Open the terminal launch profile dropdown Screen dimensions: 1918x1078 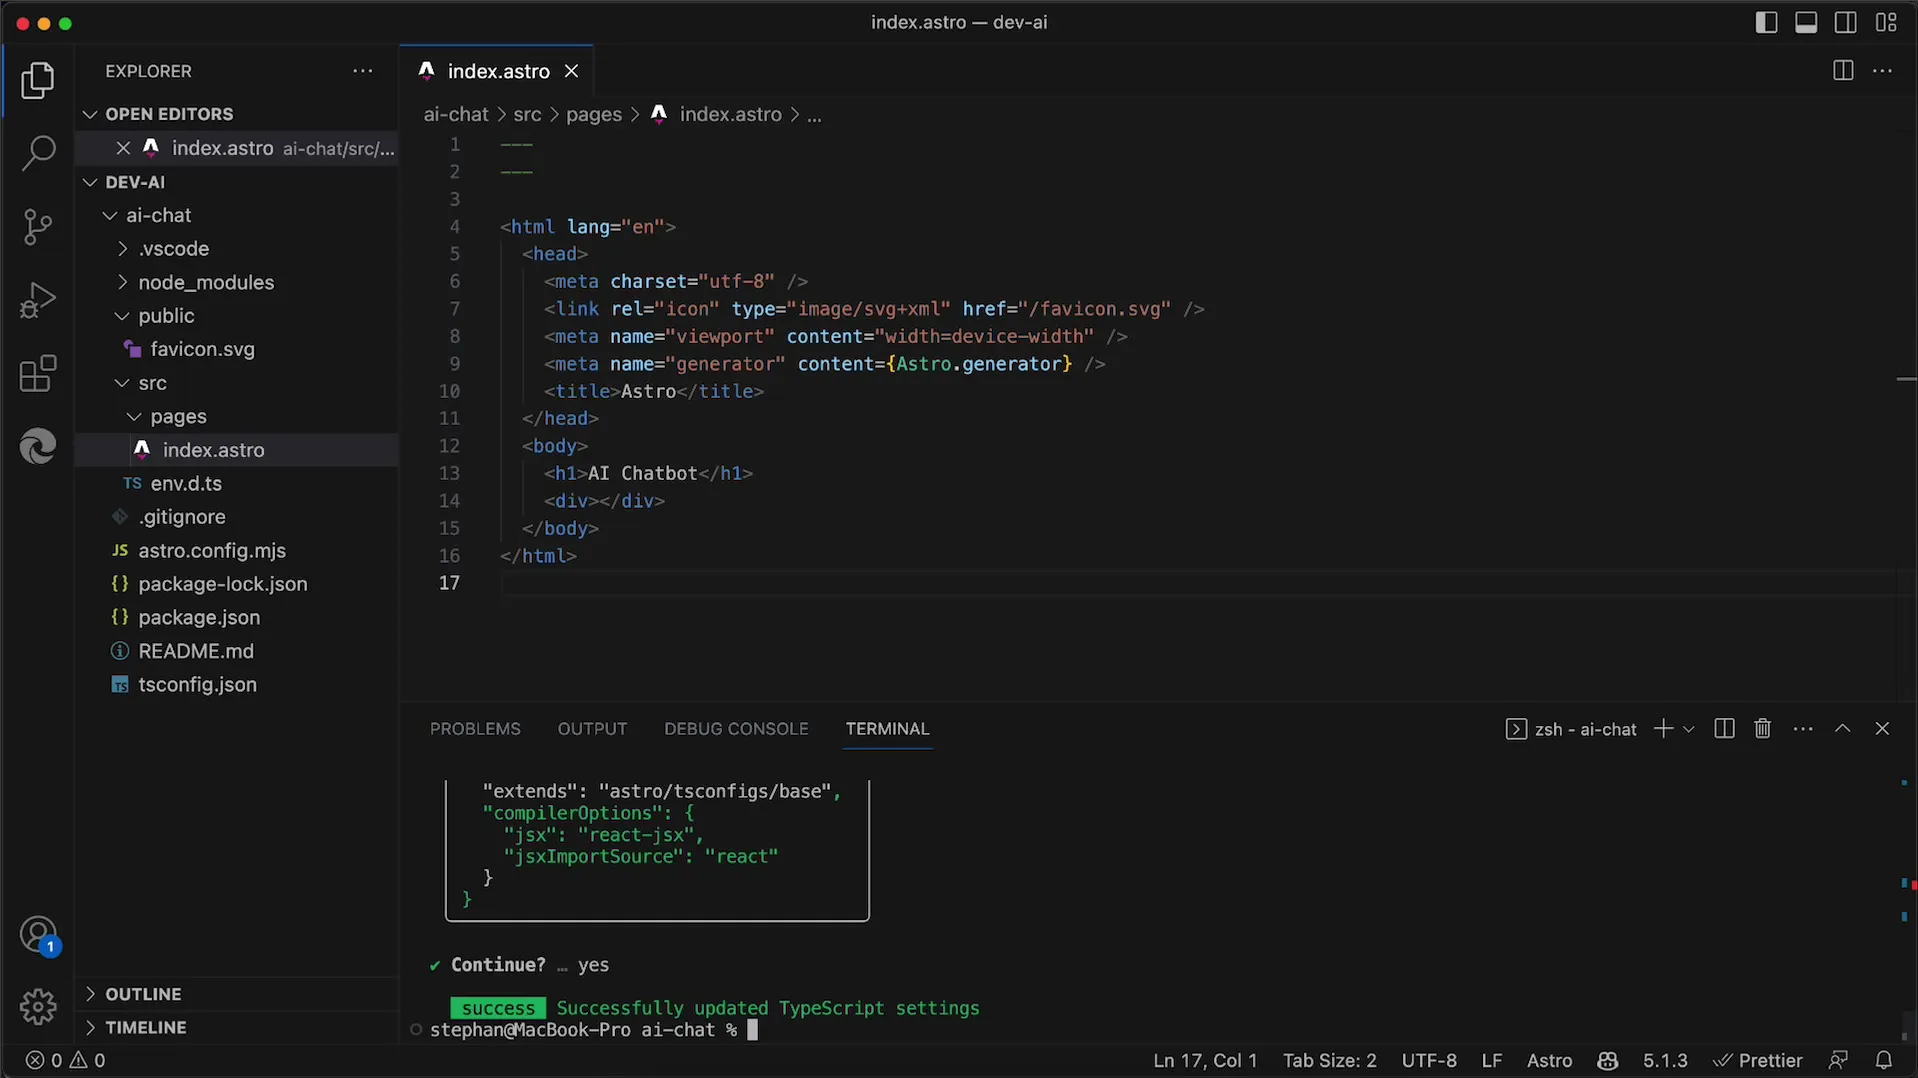(x=1689, y=729)
